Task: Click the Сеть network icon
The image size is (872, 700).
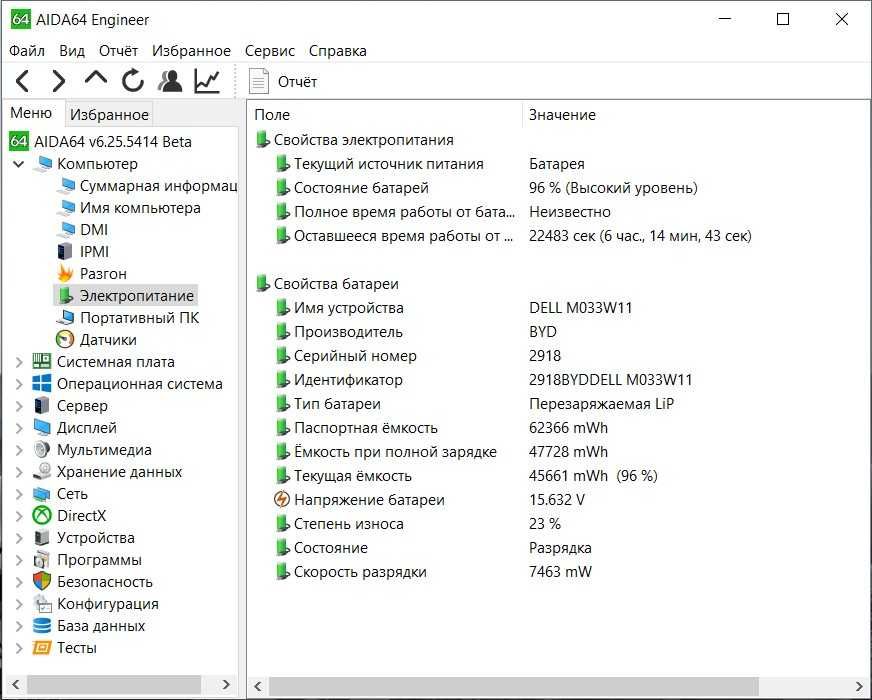Action: tap(42, 494)
